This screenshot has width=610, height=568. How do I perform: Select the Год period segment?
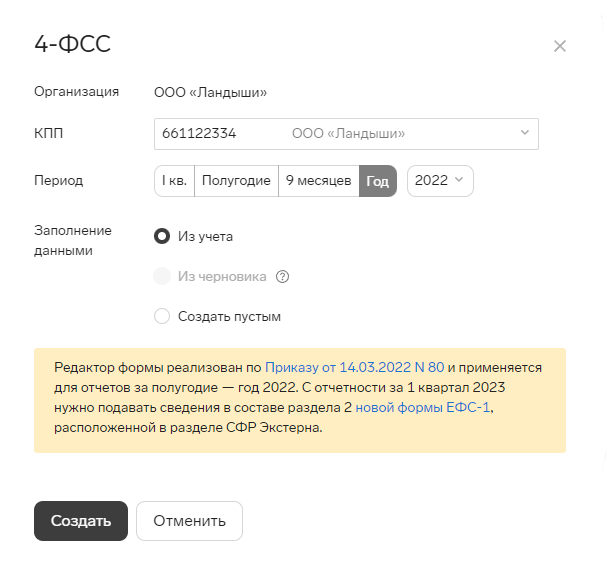(378, 181)
